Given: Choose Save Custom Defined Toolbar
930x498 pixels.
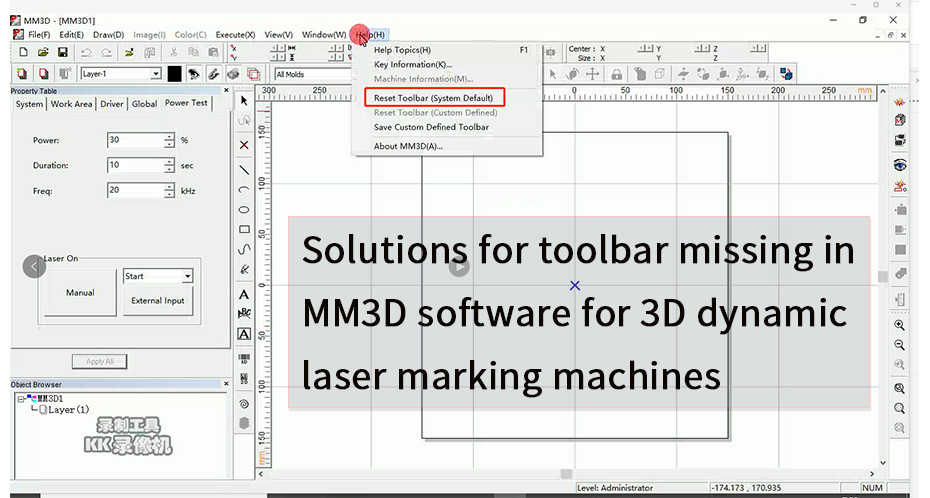Looking at the screenshot, I should click(431, 127).
